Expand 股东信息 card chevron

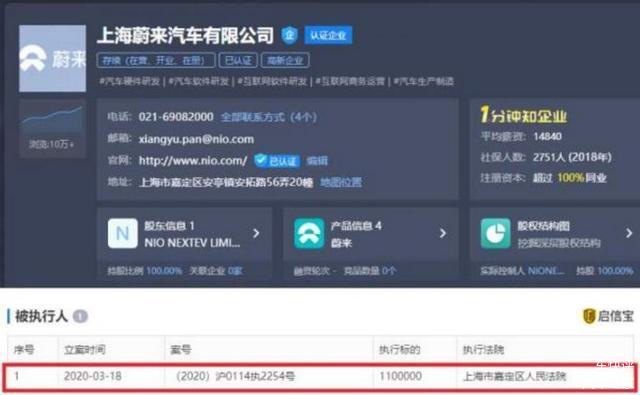(x=256, y=233)
